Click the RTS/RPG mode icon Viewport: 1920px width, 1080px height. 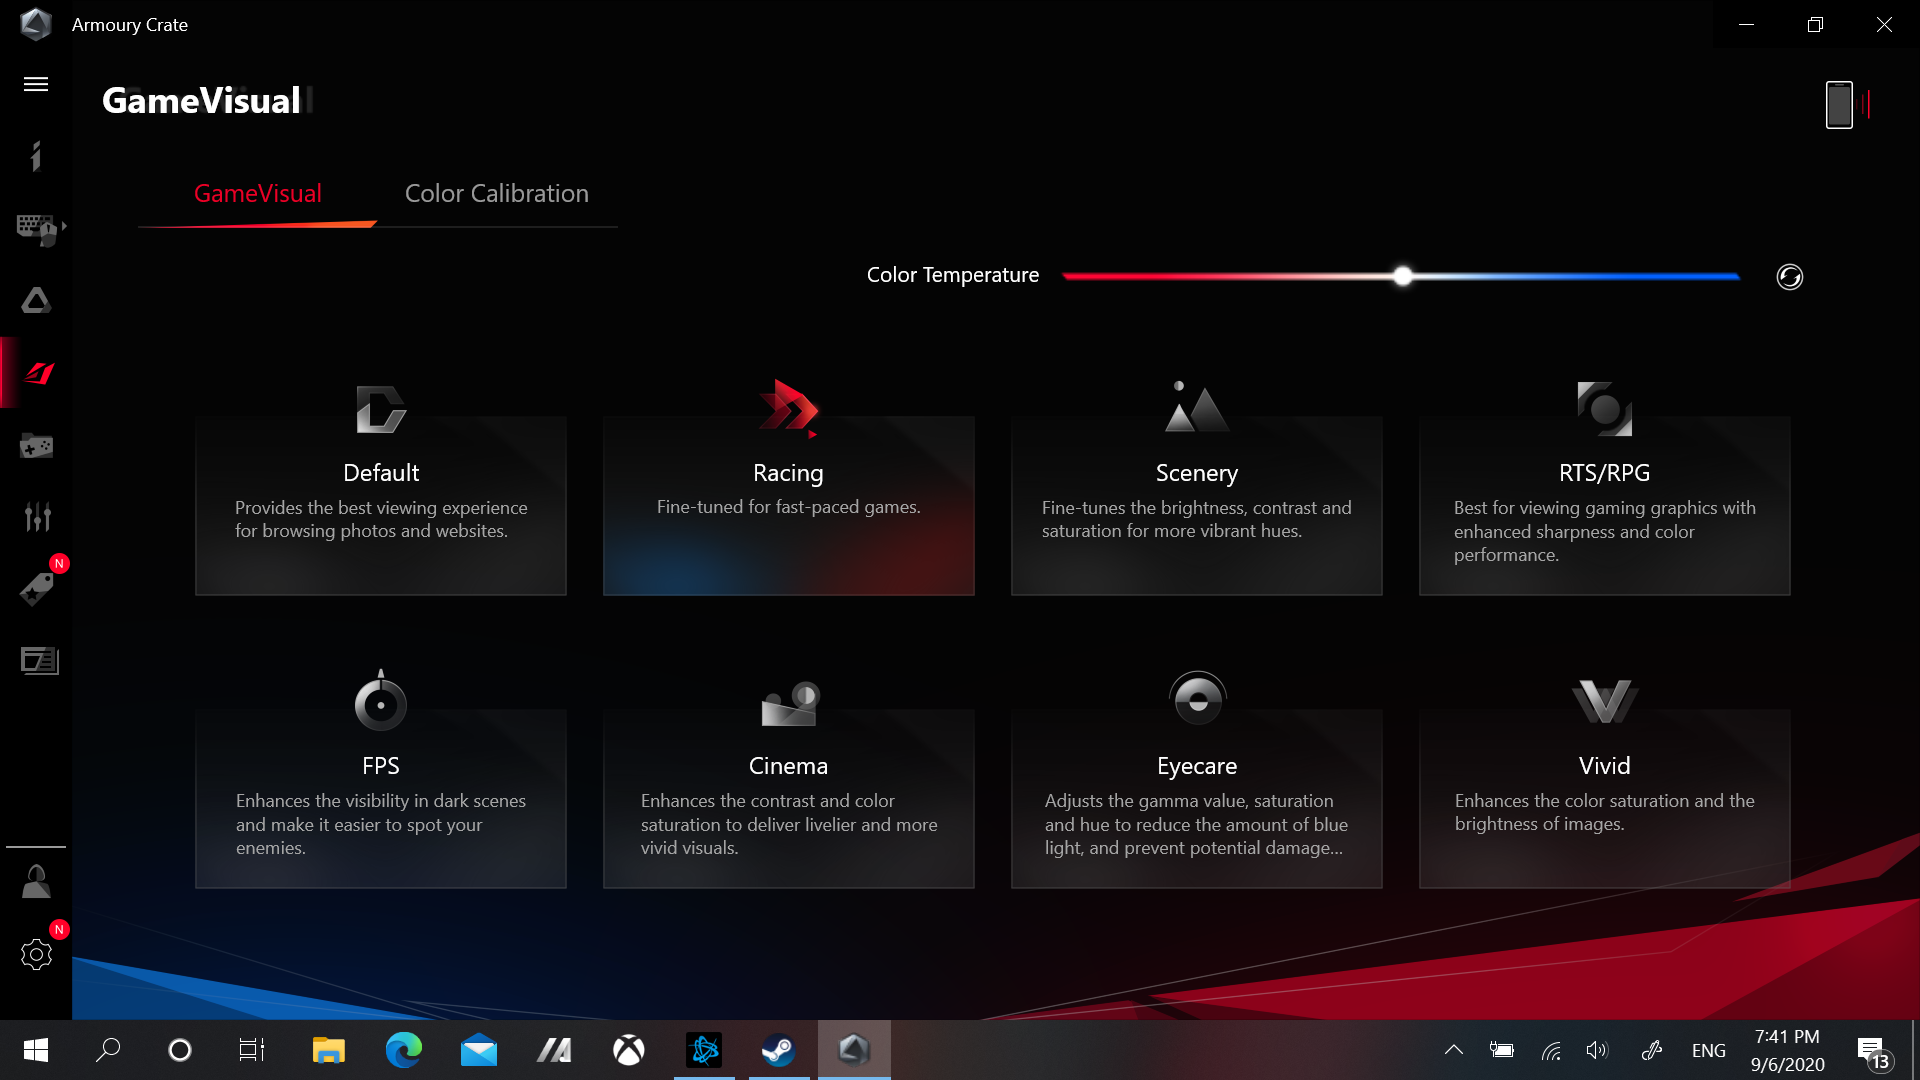1604,408
